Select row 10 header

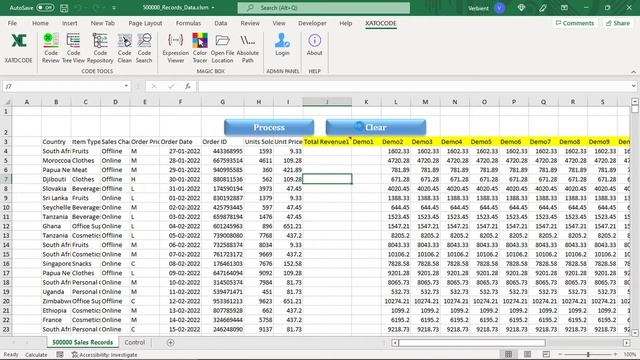click(6, 207)
